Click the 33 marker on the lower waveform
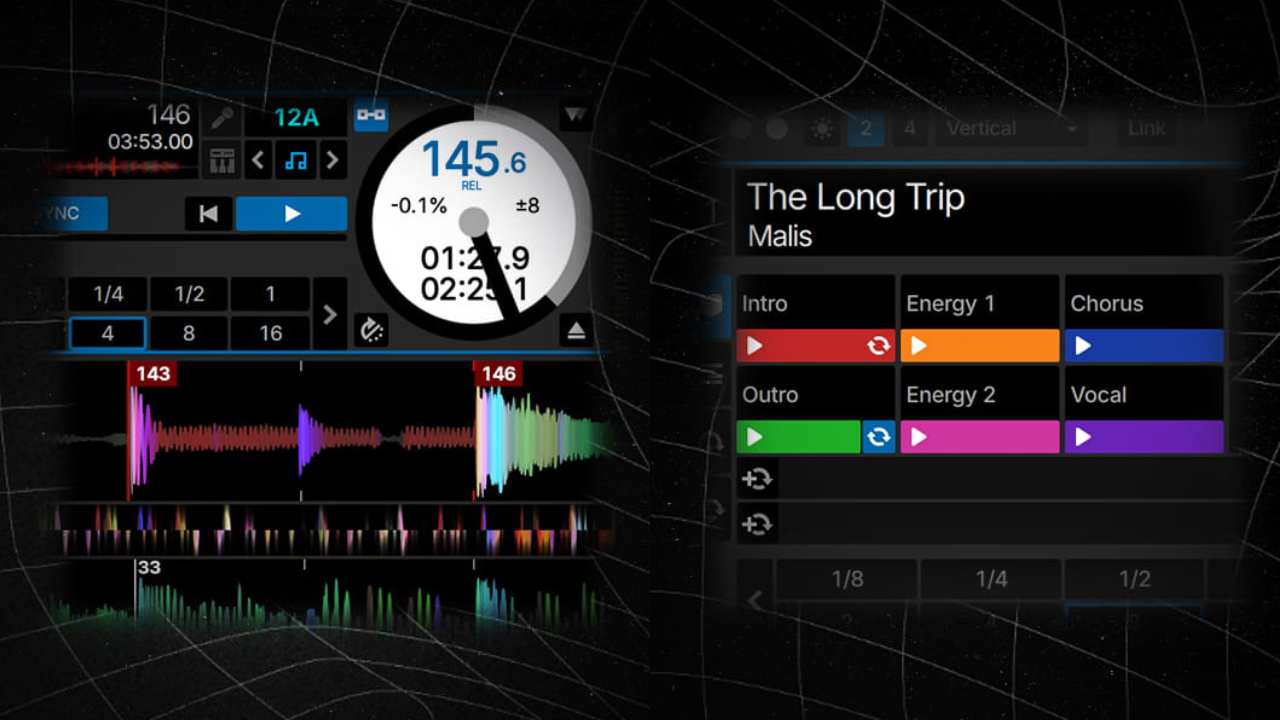1280x720 pixels. point(149,567)
